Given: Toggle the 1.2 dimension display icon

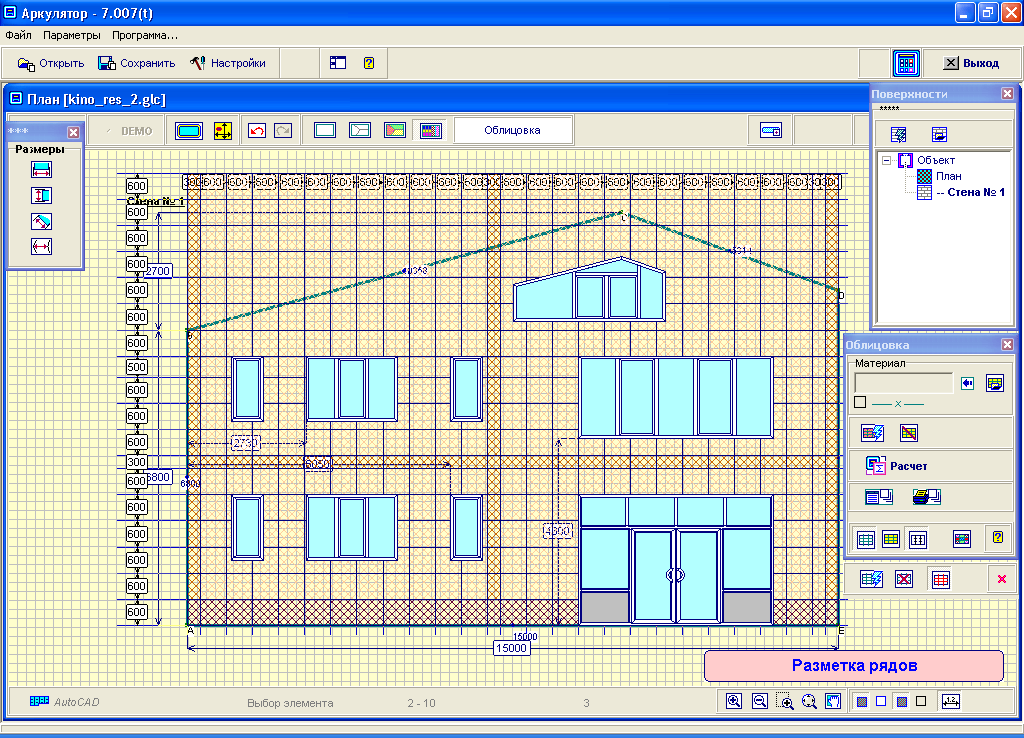Looking at the screenshot, I should [x=951, y=701].
